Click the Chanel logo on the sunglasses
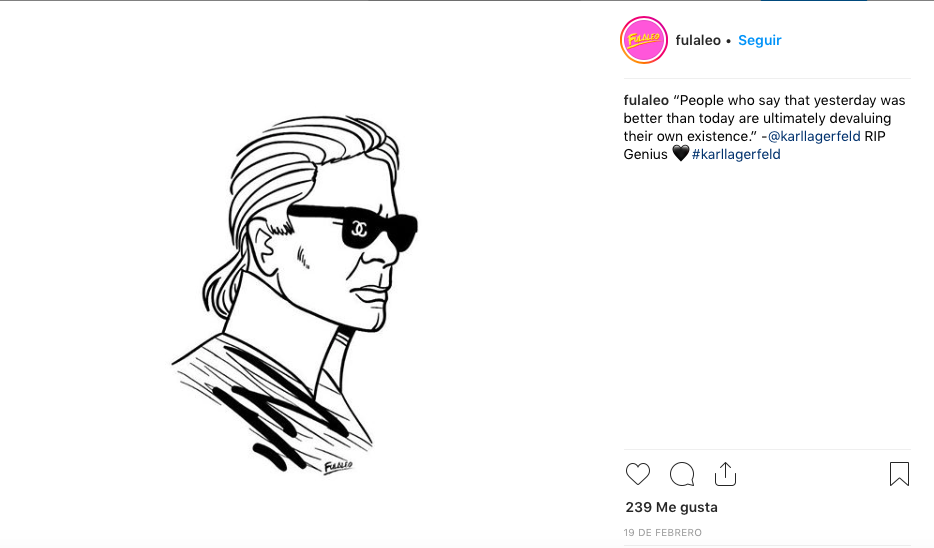The height and width of the screenshot is (548, 934). tap(358, 229)
